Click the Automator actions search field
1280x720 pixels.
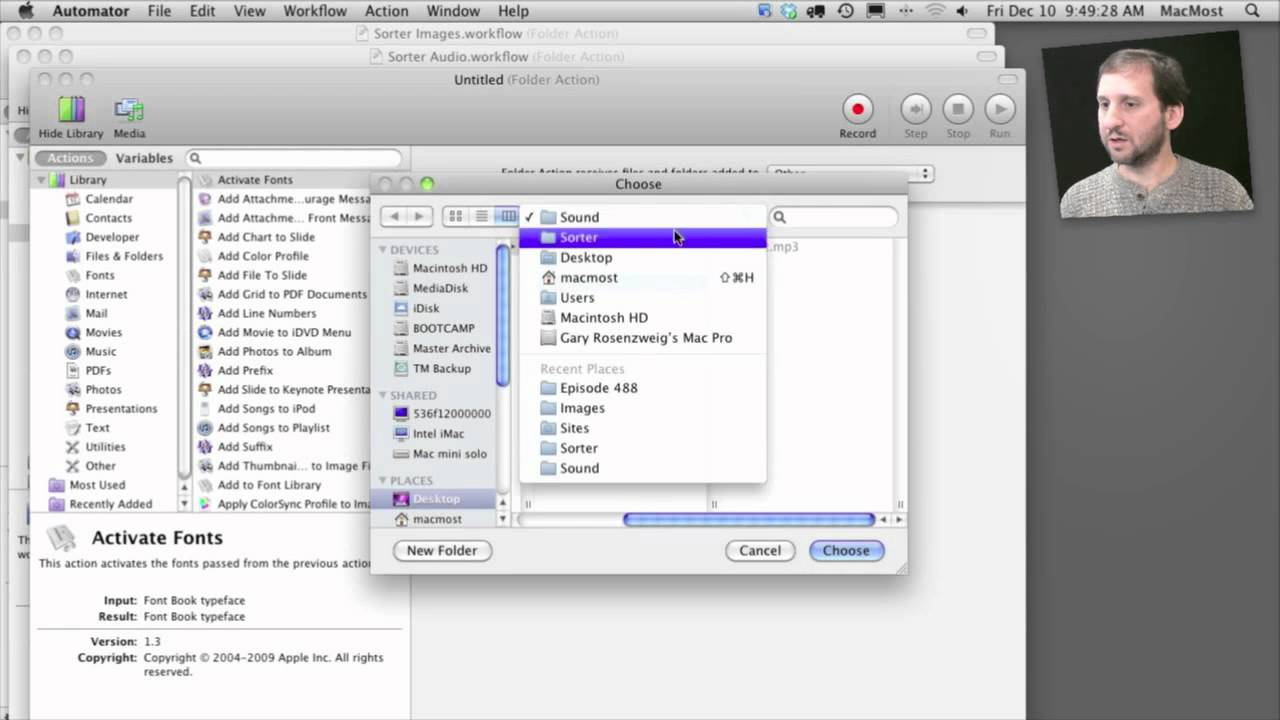click(x=294, y=158)
